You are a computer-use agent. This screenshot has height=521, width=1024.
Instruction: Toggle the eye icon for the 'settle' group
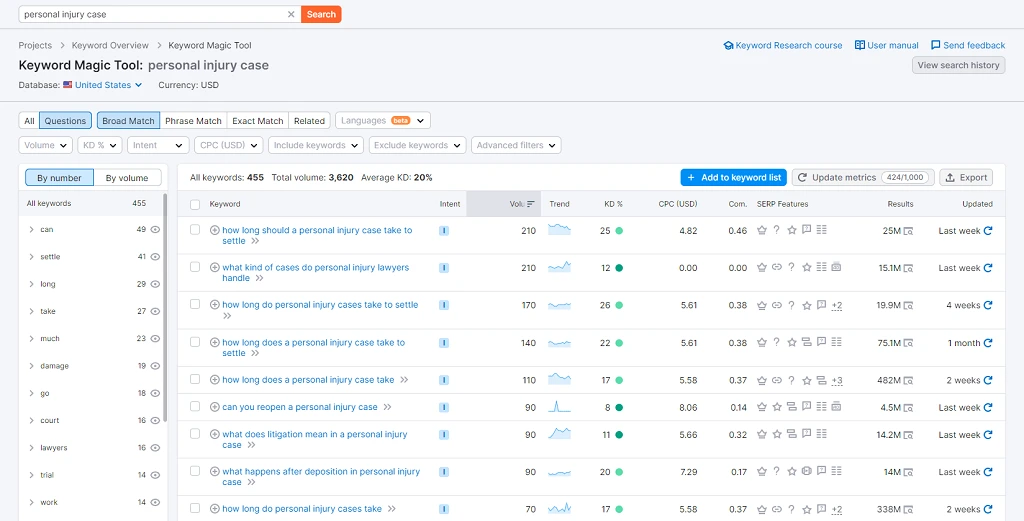[155, 257]
